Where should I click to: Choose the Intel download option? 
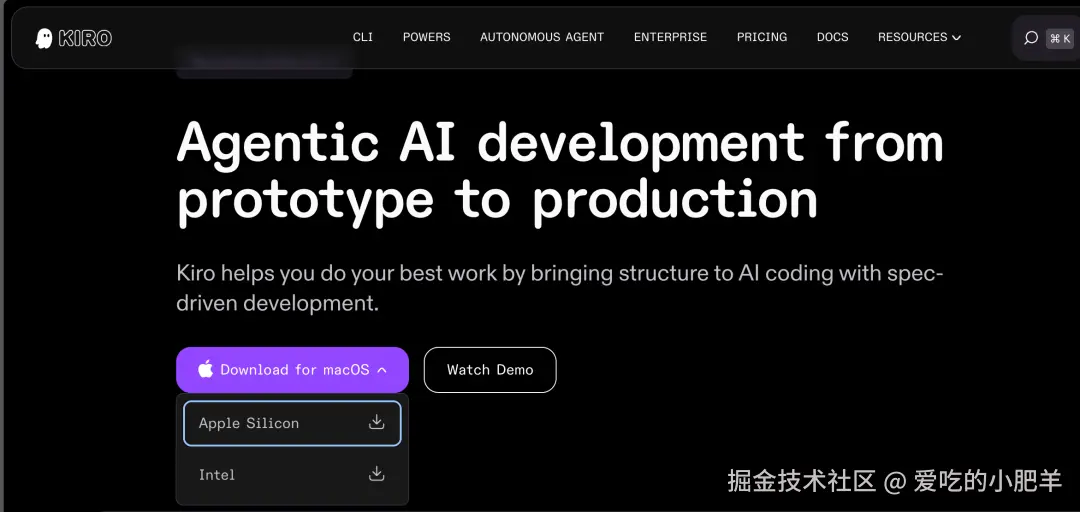click(x=292, y=475)
